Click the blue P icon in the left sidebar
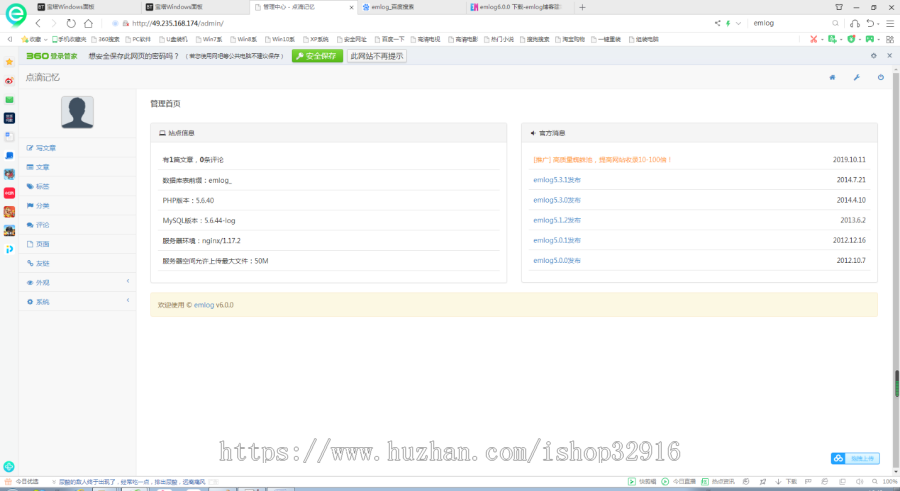The height and width of the screenshot is (491, 900). [9, 249]
